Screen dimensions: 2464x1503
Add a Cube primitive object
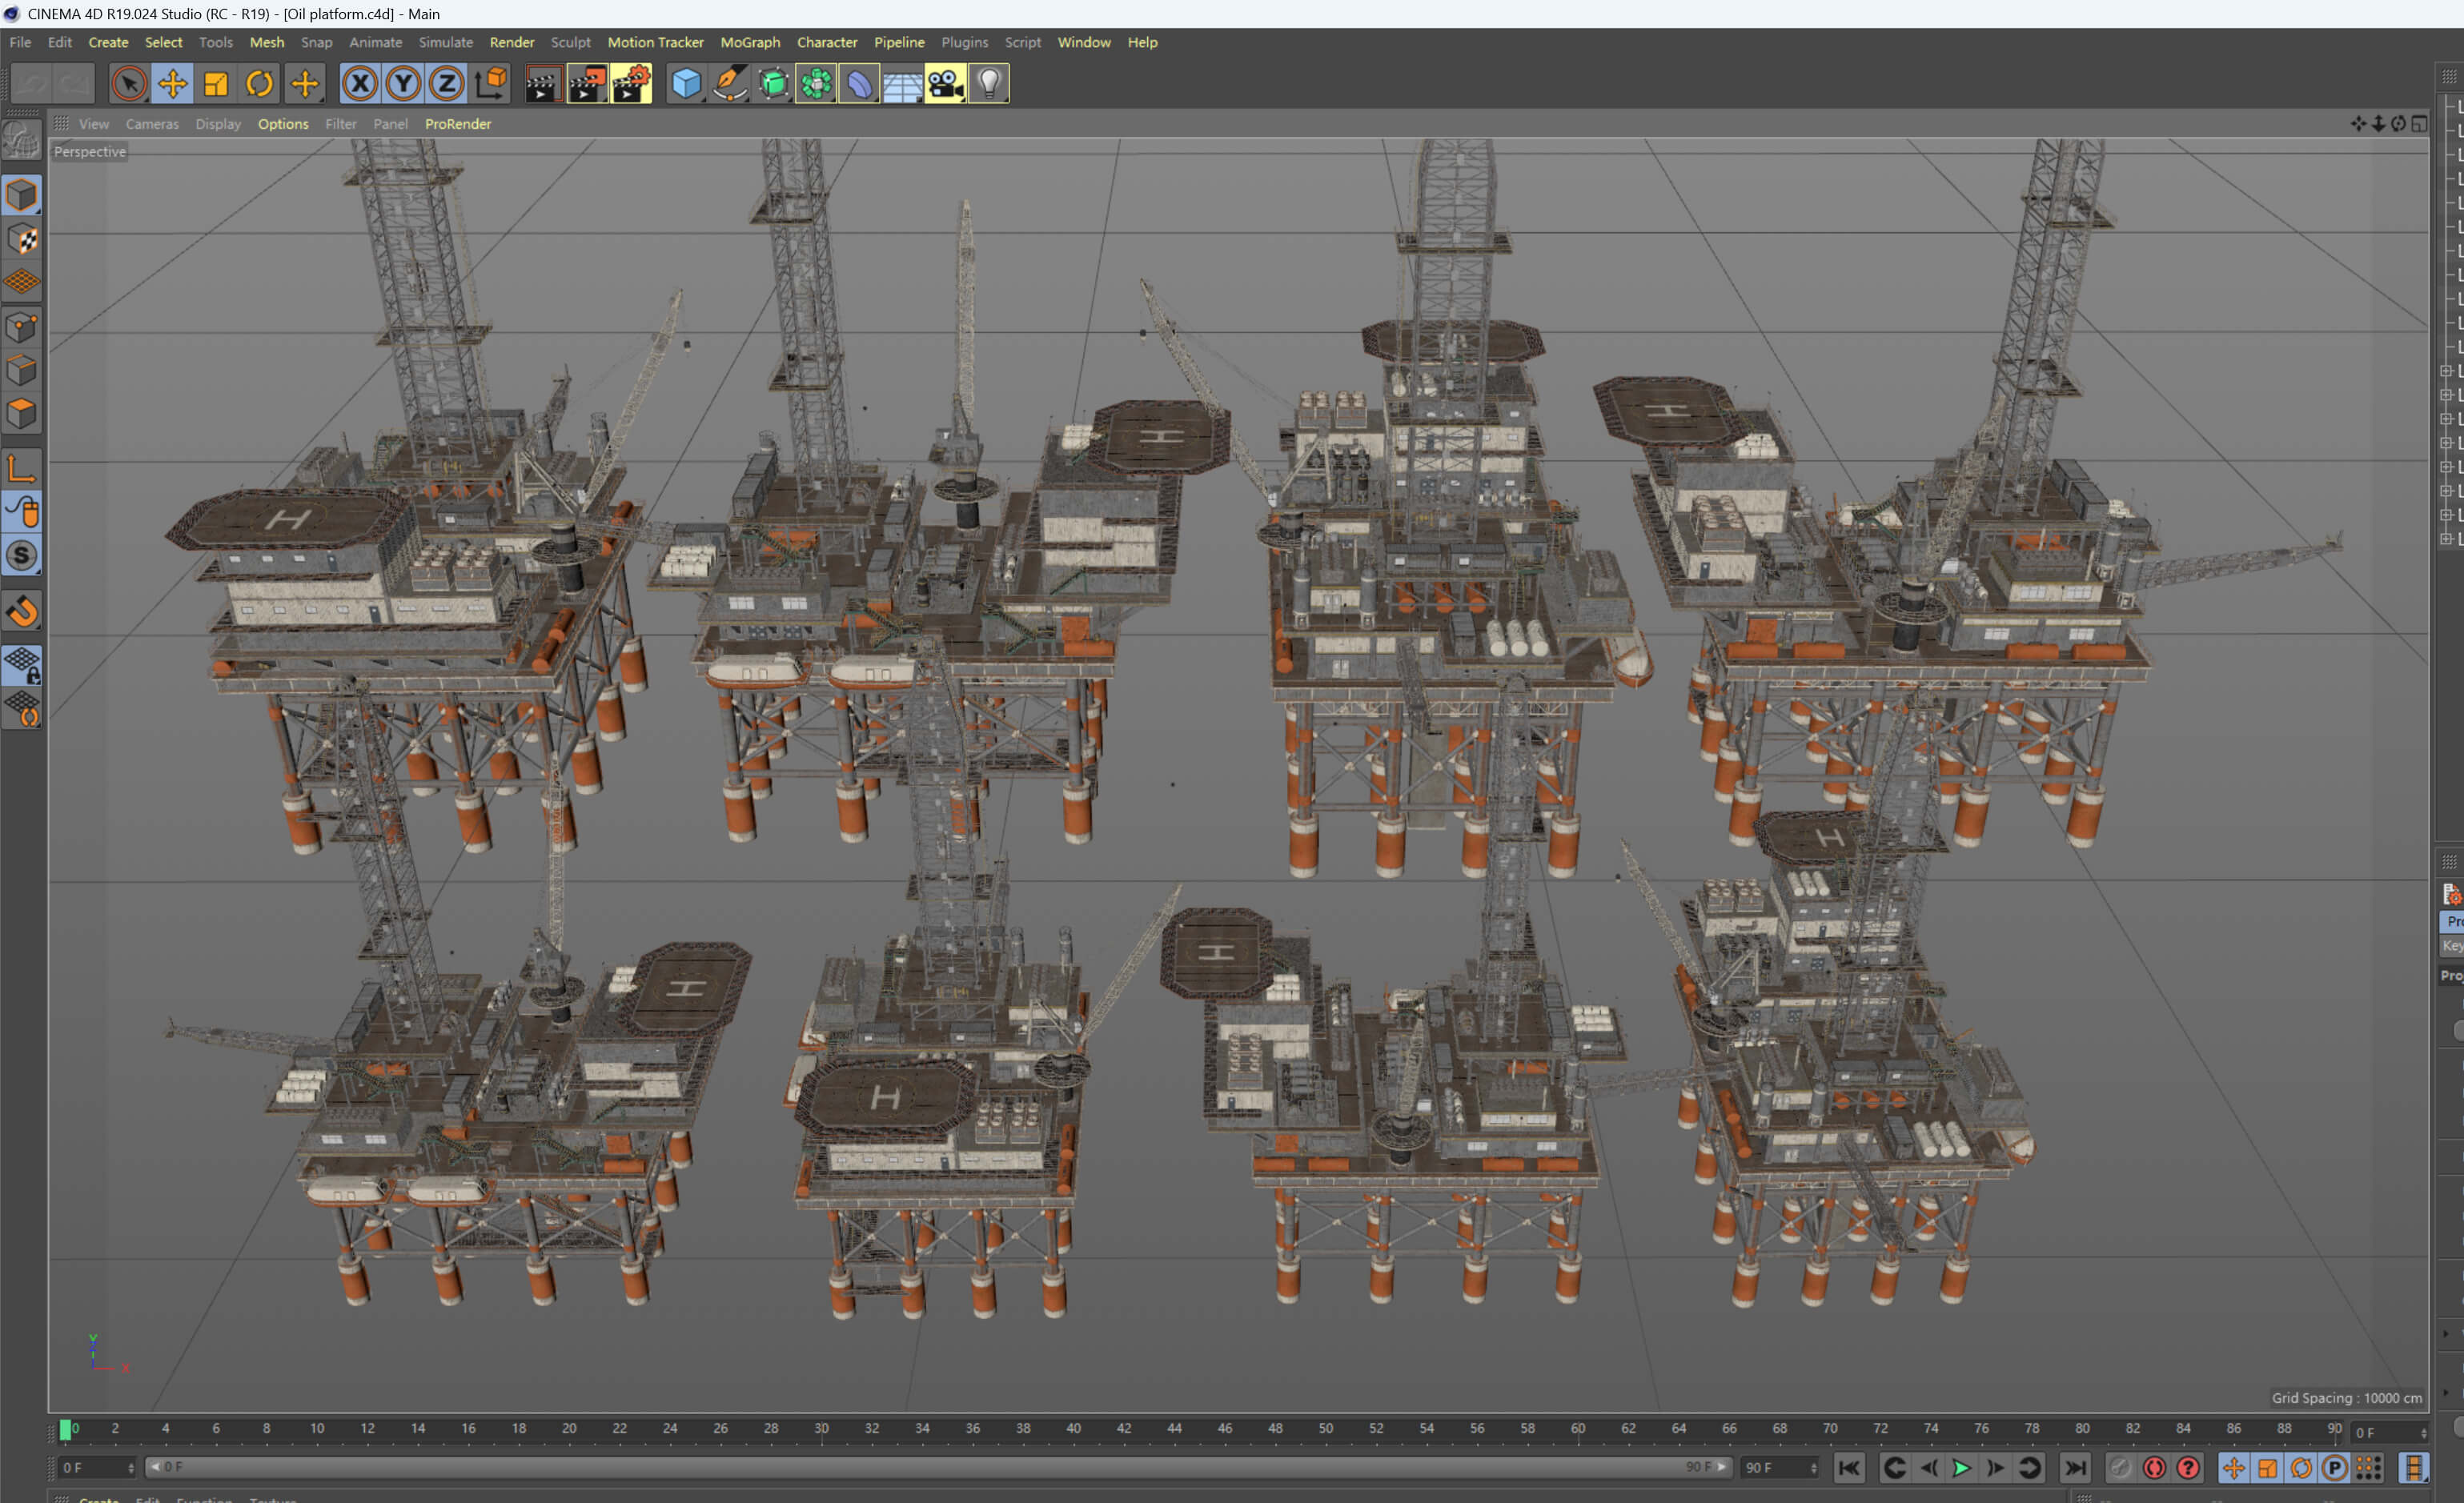pyautogui.click(x=686, y=84)
